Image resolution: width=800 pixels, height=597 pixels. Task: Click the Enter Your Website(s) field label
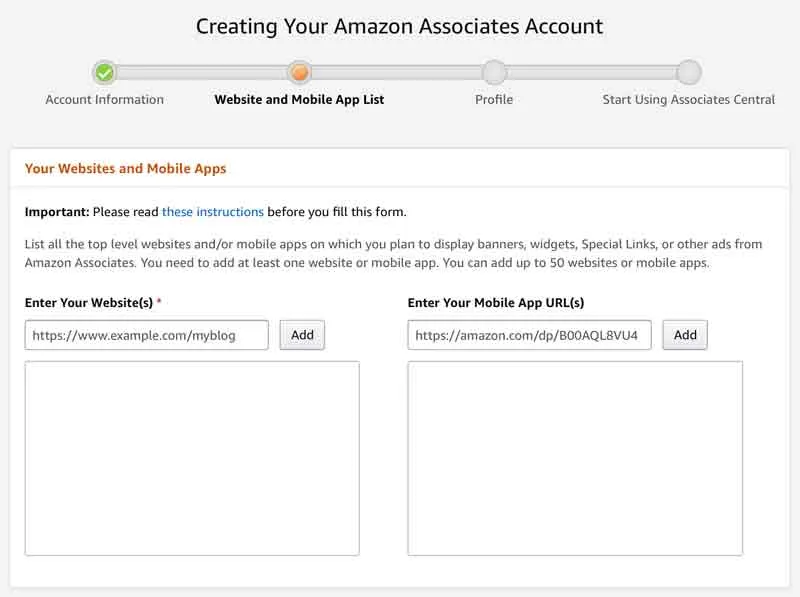(89, 302)
